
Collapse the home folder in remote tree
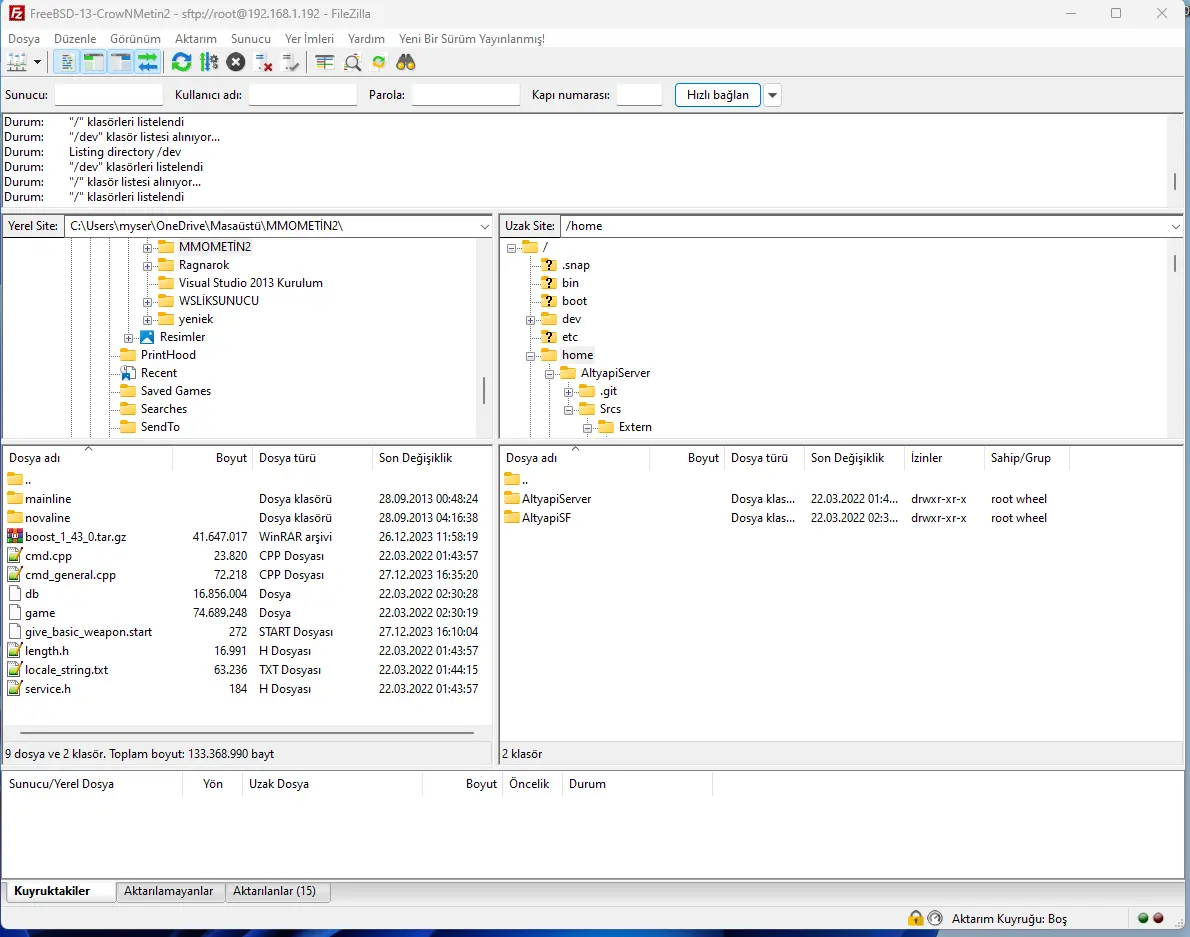(530, 355)
